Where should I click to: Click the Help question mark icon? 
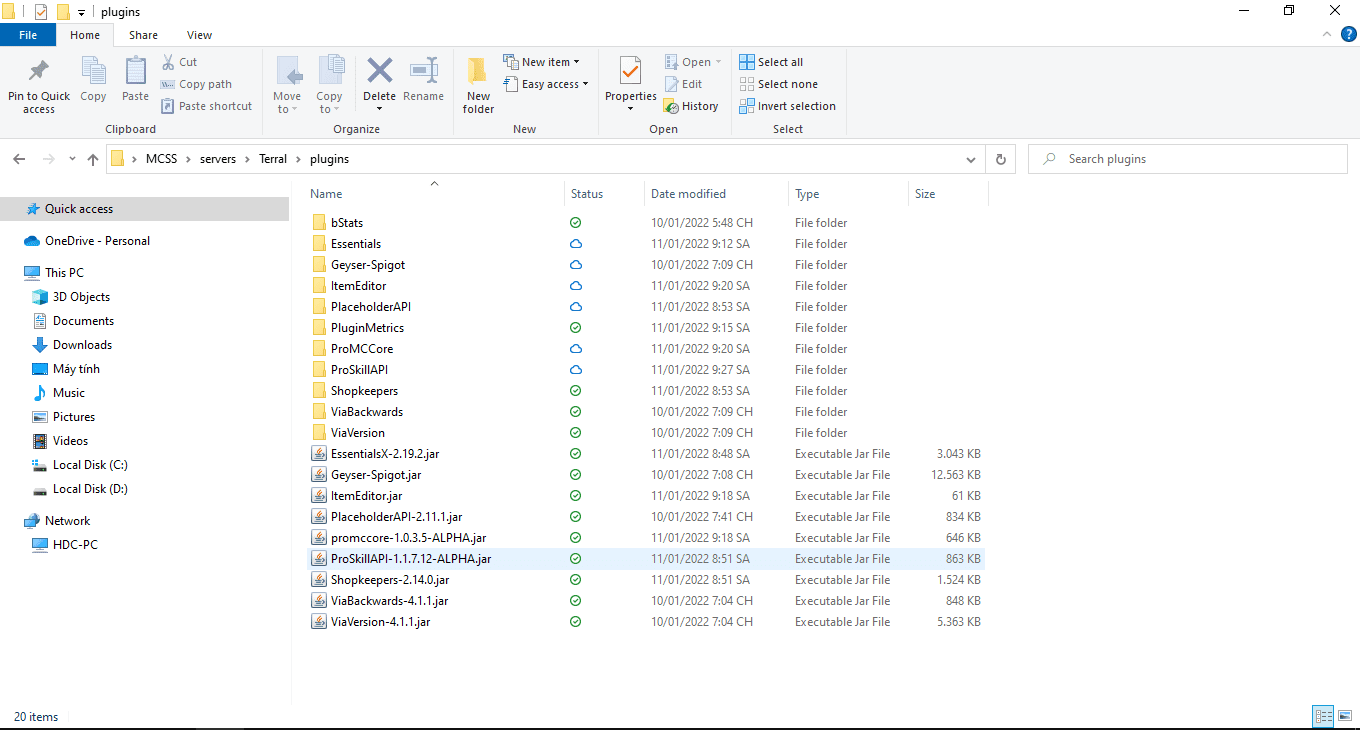[x=1349, y=35]
